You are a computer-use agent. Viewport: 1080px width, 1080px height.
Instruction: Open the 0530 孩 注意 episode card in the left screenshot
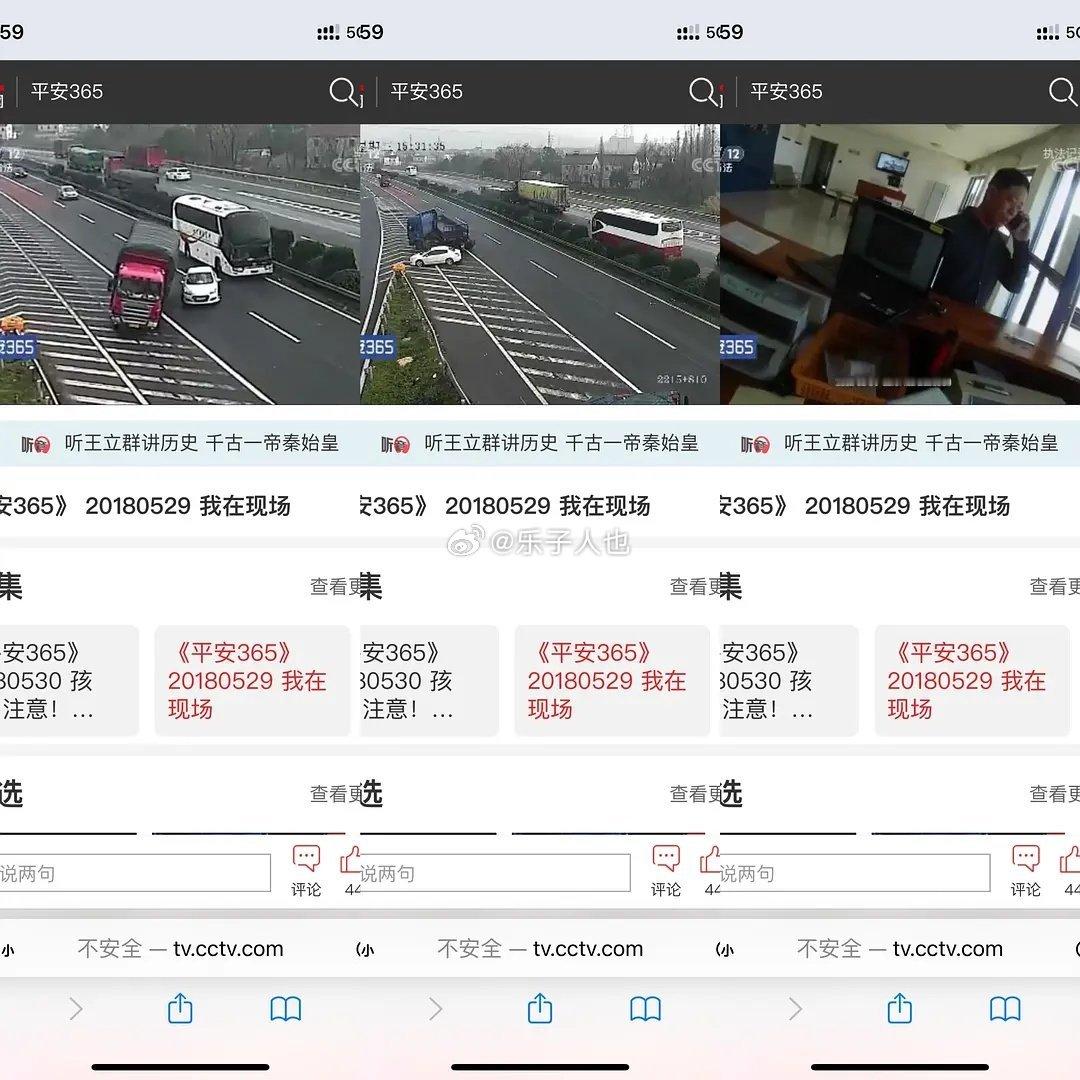coord(69,681)
